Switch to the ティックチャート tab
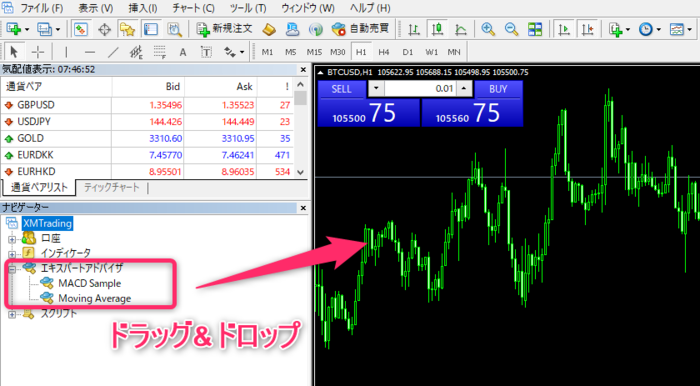700x386 pixels. coord(112,187)
